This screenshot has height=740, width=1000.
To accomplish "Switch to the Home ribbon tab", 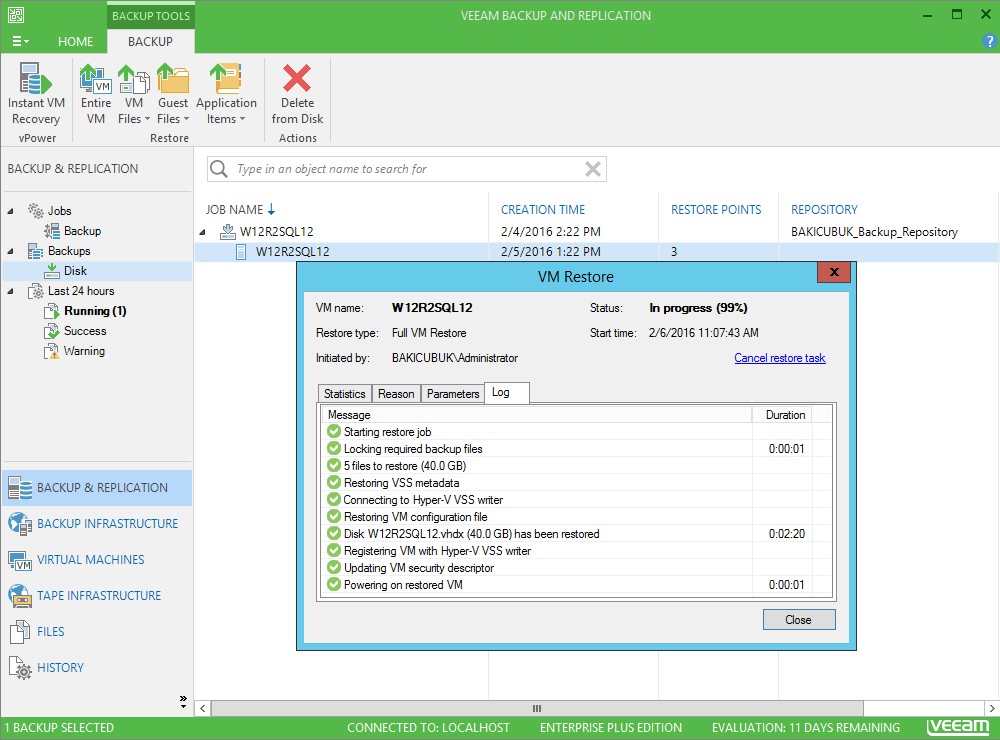I will [x=75, y=42].
